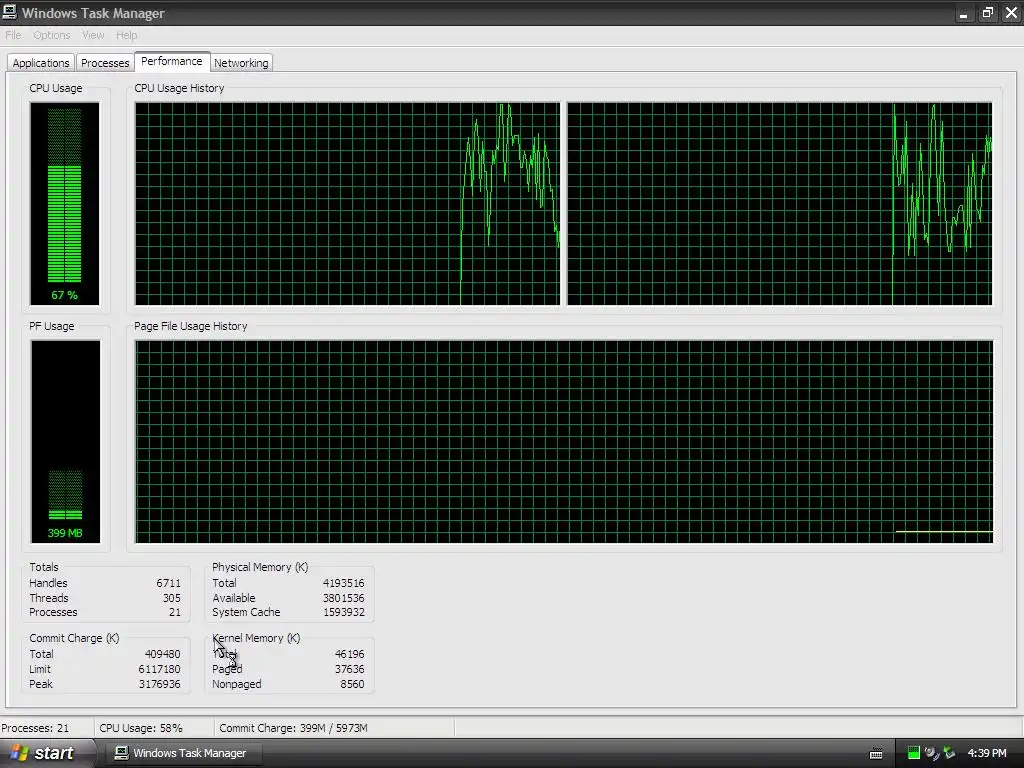
Task: Open the Help menu
Action: click(127, 35)
